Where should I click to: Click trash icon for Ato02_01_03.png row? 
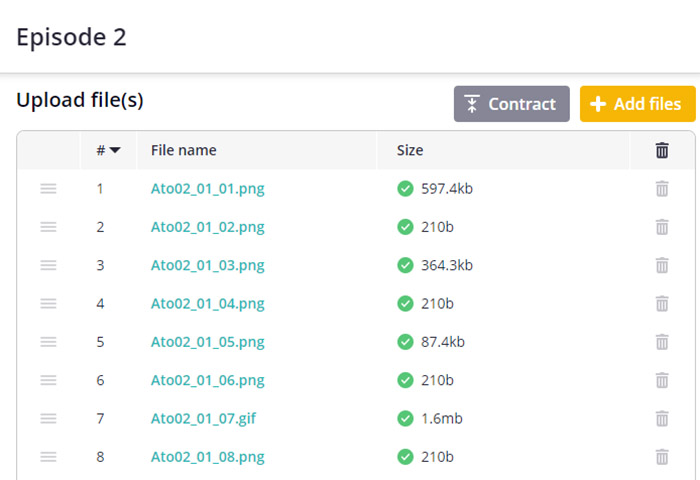coord(661,265)
